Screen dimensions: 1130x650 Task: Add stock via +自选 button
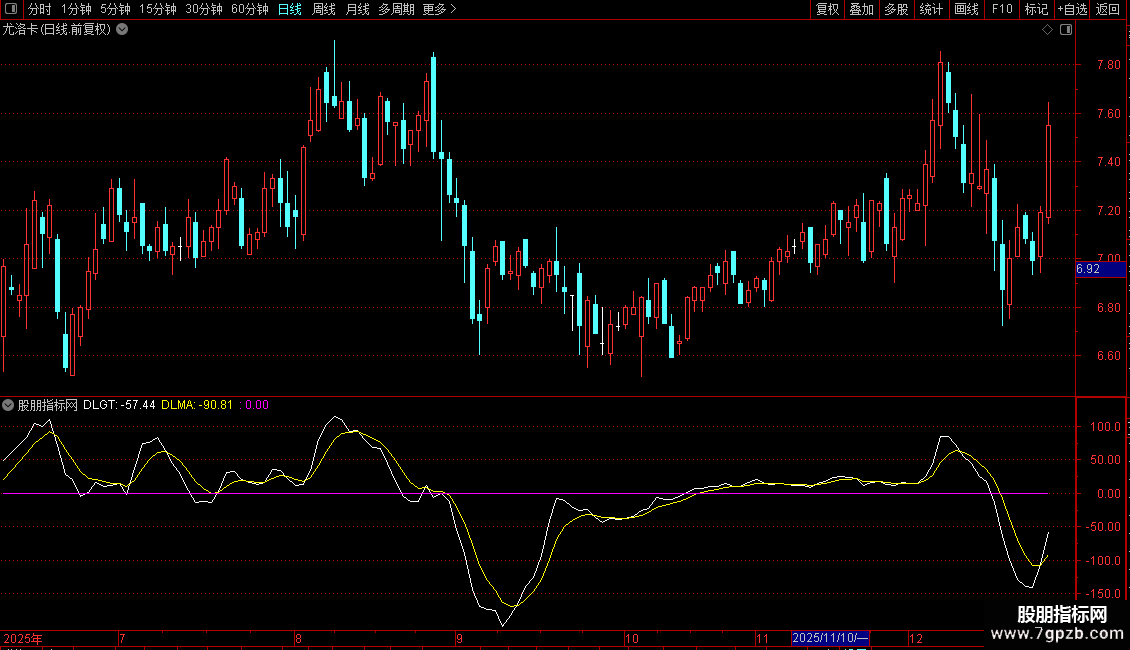coord(1072,9)
